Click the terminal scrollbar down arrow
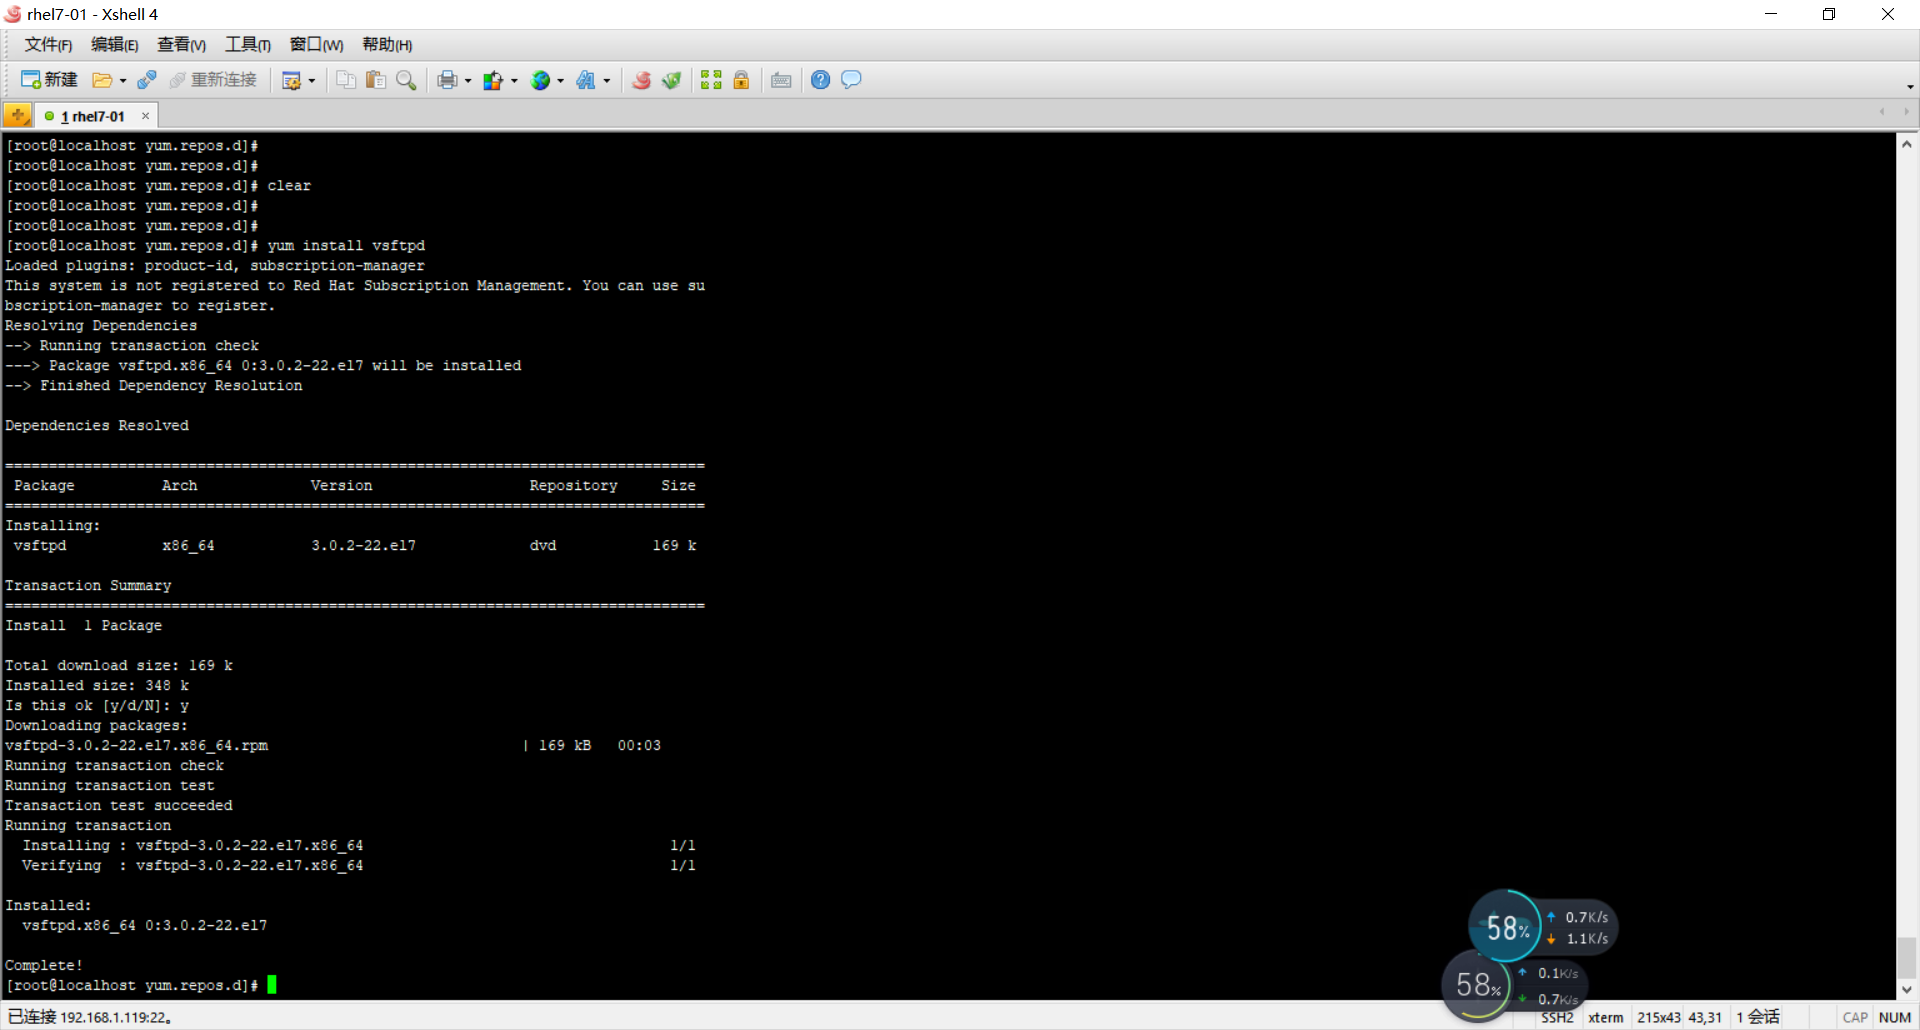Screen dimensions: 1920x1030 pyautogui.click(x=1907, y=989)
